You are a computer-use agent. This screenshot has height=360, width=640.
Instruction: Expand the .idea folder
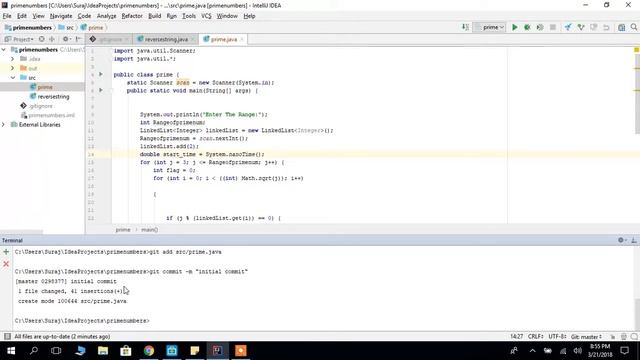(13, 59)
